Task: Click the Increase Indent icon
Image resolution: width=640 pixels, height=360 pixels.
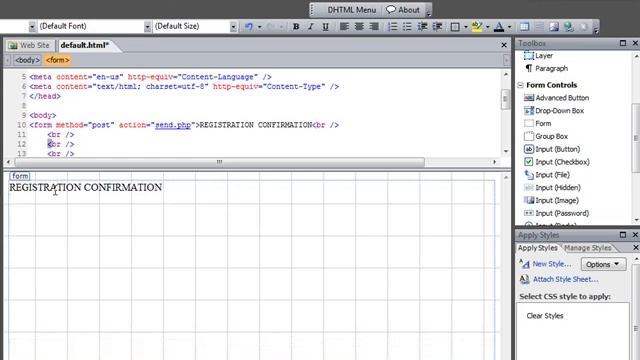Action: pos(437,27)
